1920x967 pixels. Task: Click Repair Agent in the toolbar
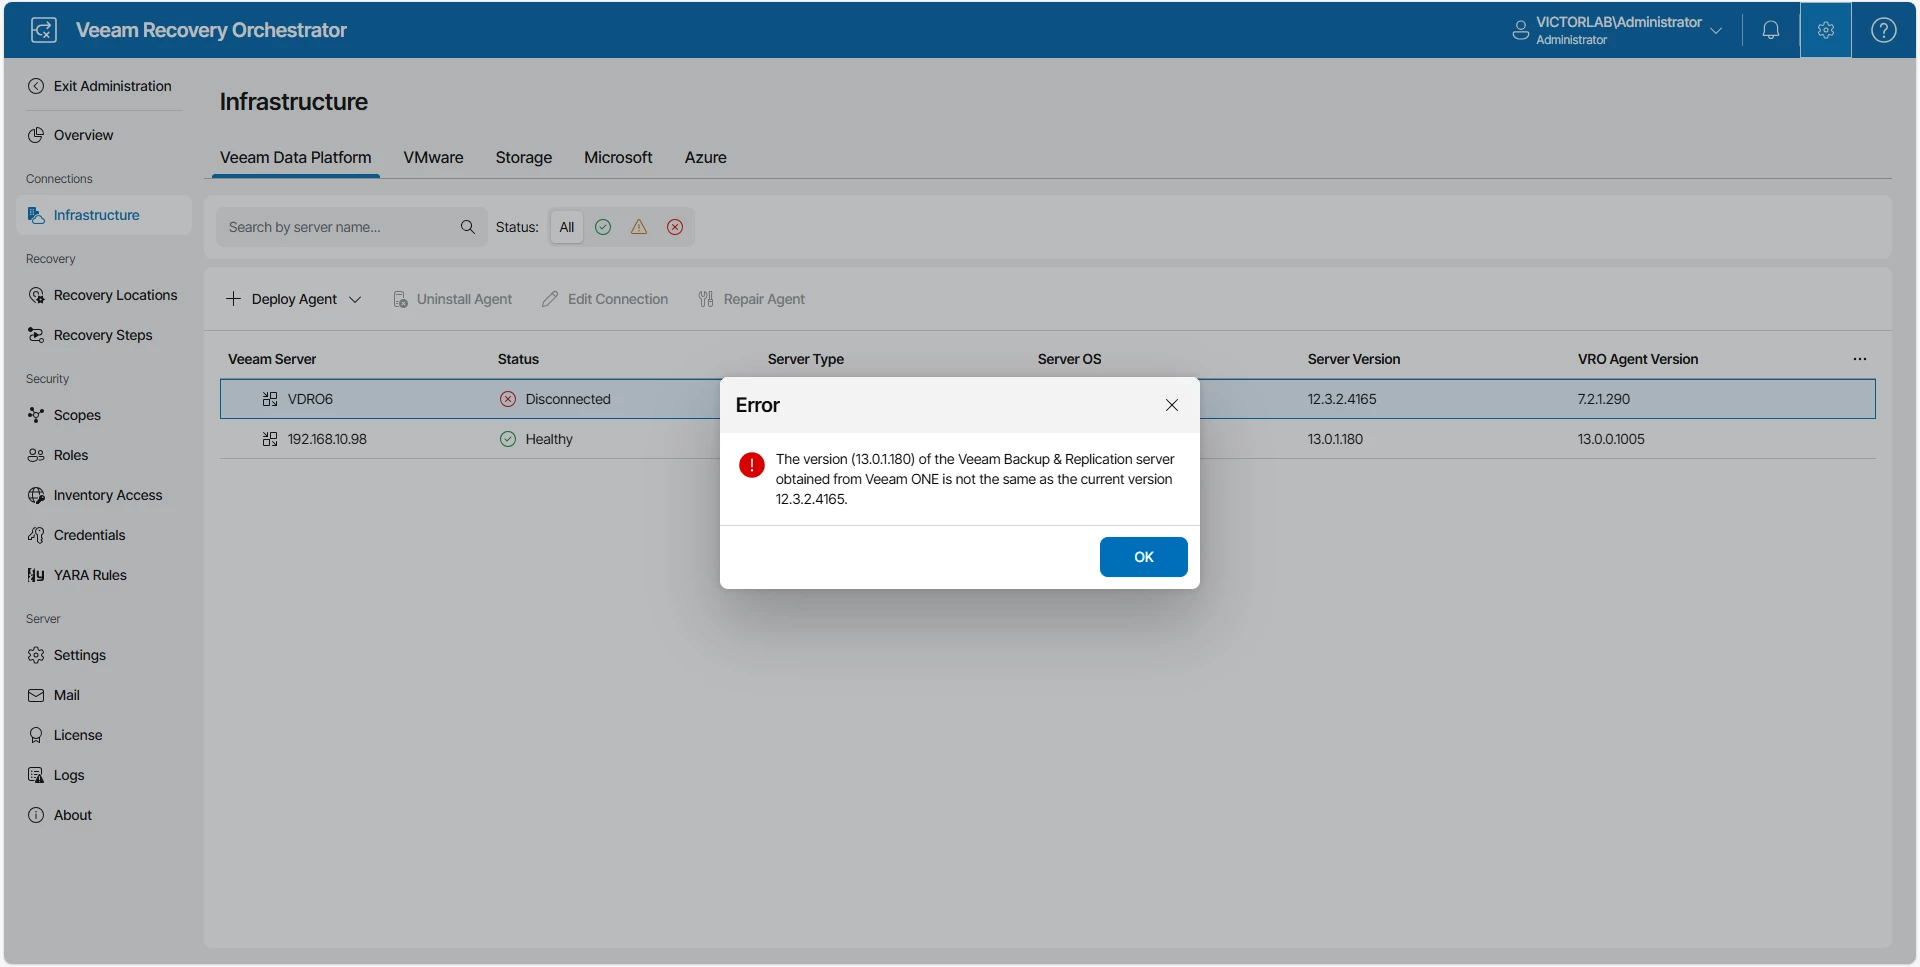751,299
